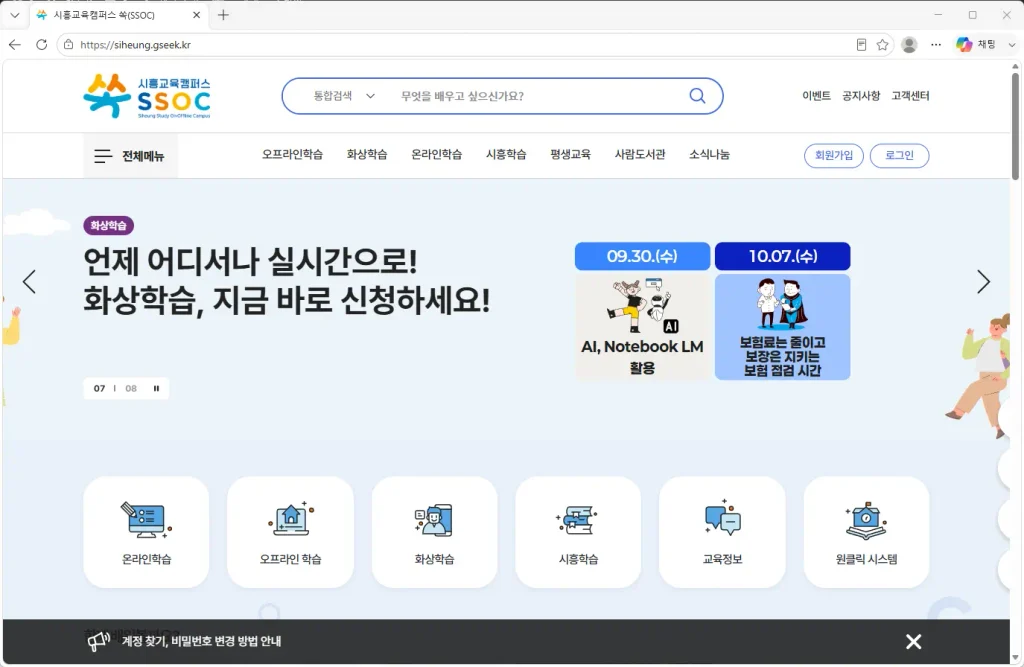
Task: Open the AI, Notebook LM class card
Action: [643, 327]
